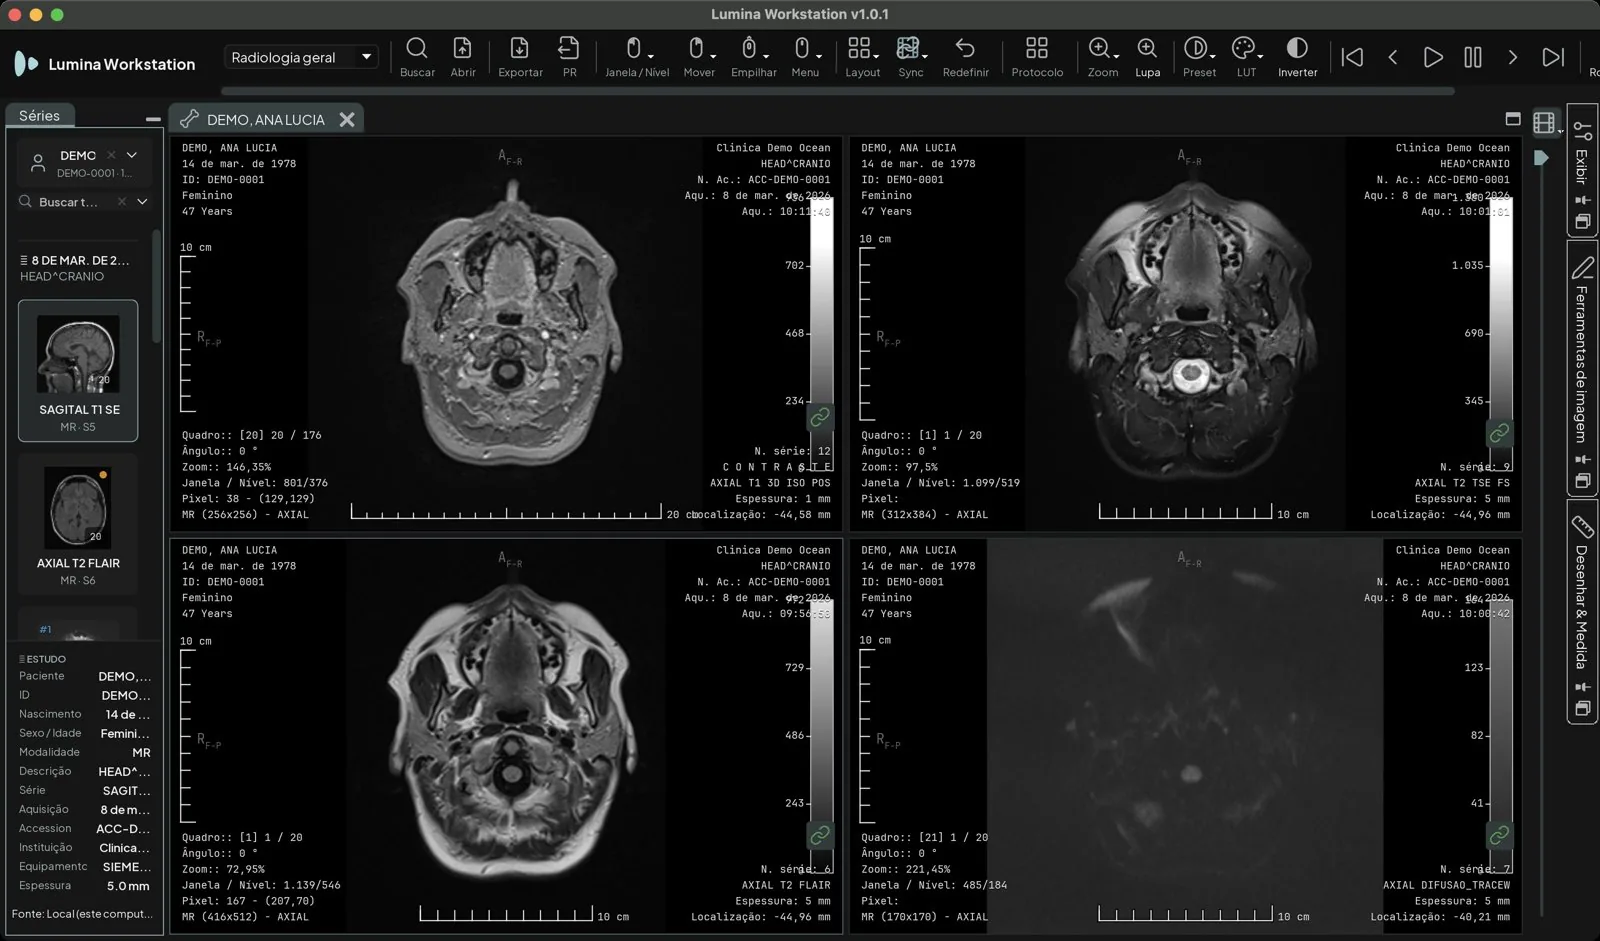Open the Preset window presets
This screenshot has height=941, width=1600.
[x=1199, y=57]
